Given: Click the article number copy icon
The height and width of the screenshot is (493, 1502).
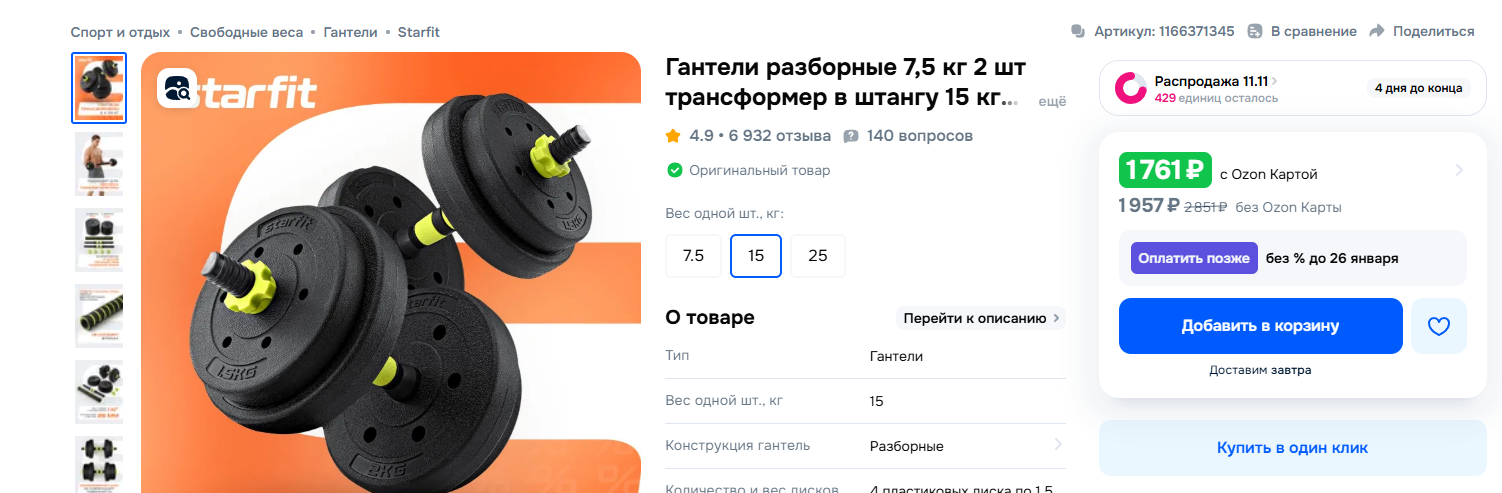Looking at the screenshot, I should coord(1078,31).
